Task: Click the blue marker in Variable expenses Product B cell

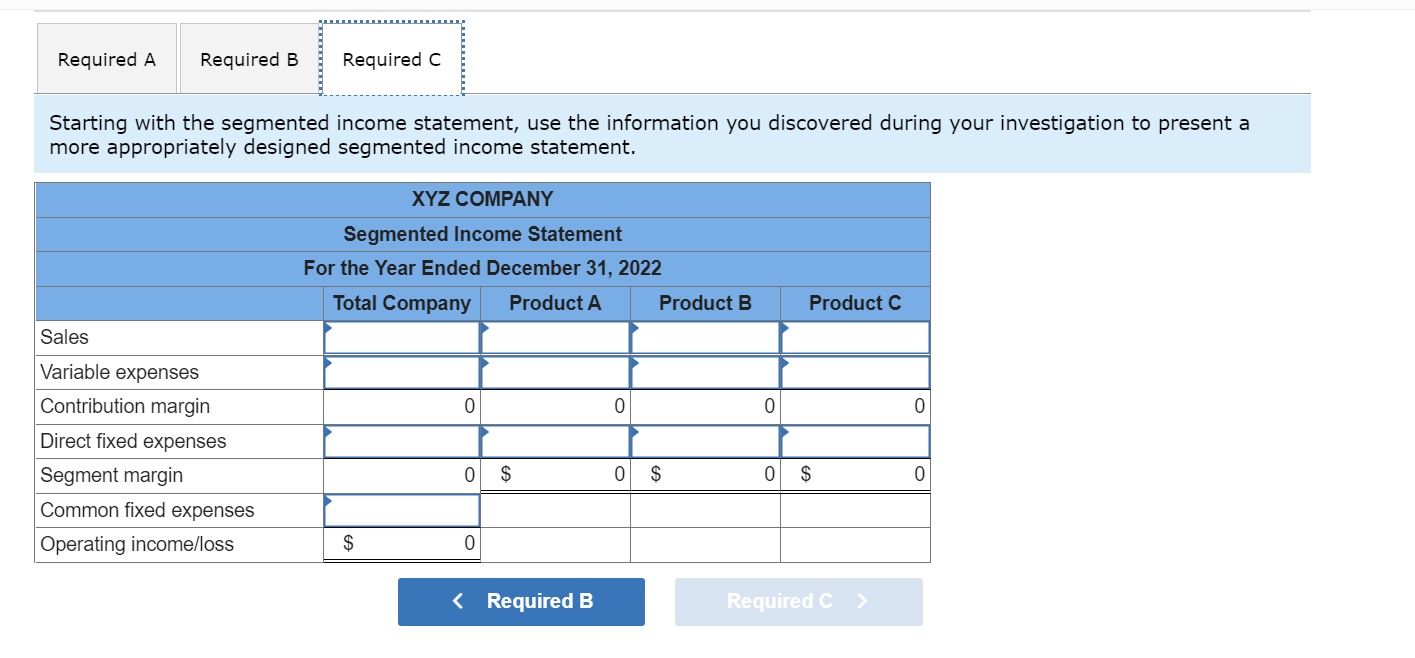Action: 634,363
